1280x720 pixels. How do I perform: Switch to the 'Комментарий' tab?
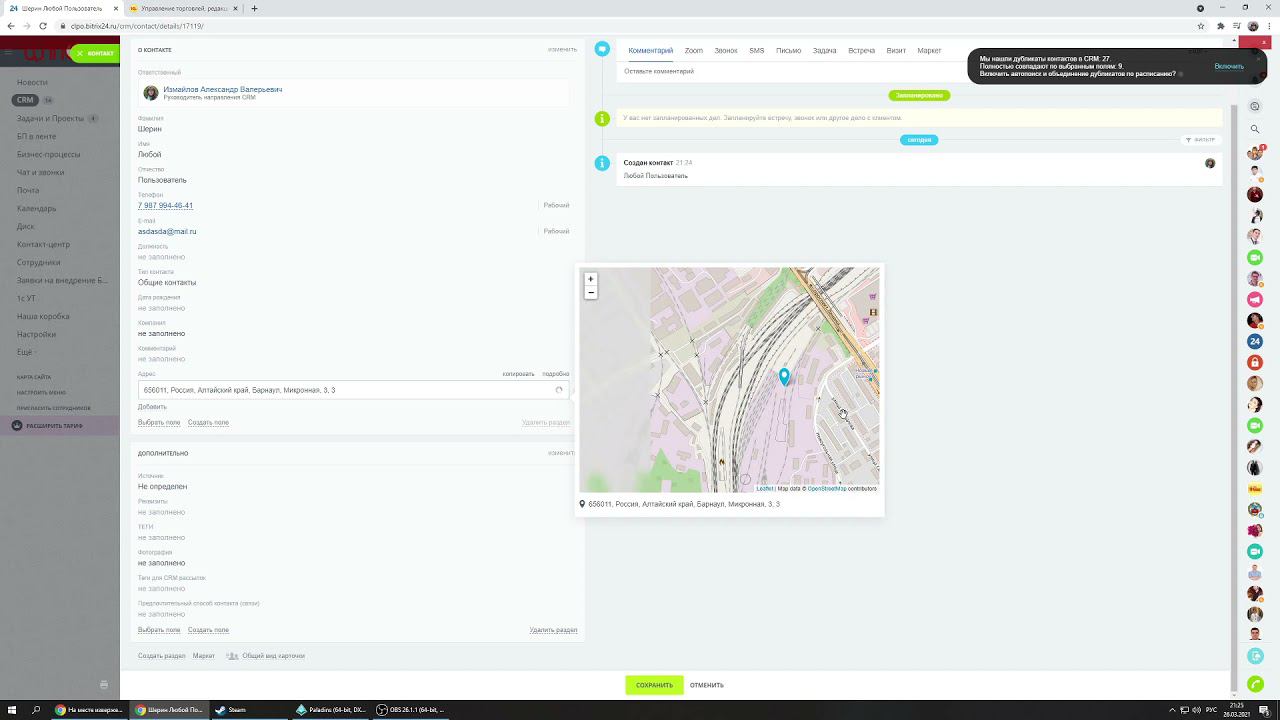(x=651, y=50)
